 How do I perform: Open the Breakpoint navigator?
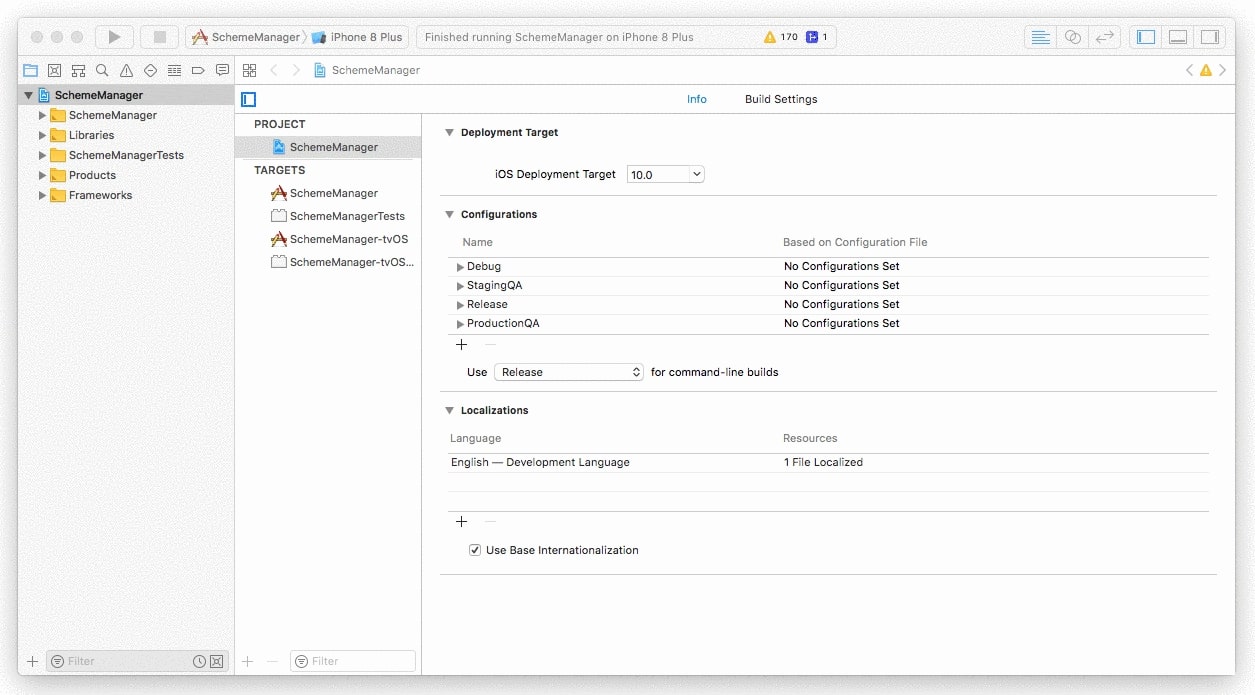click(x=198, y=70)
